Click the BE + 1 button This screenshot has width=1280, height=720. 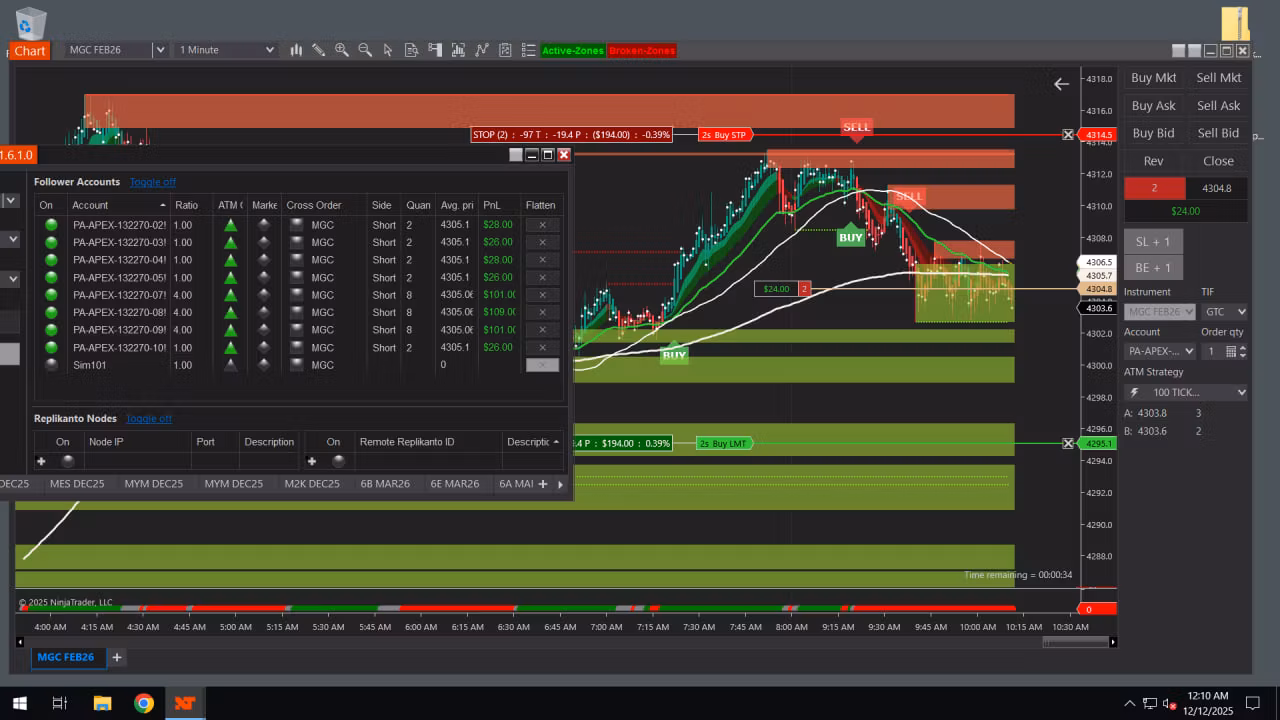coord(1153,267)
